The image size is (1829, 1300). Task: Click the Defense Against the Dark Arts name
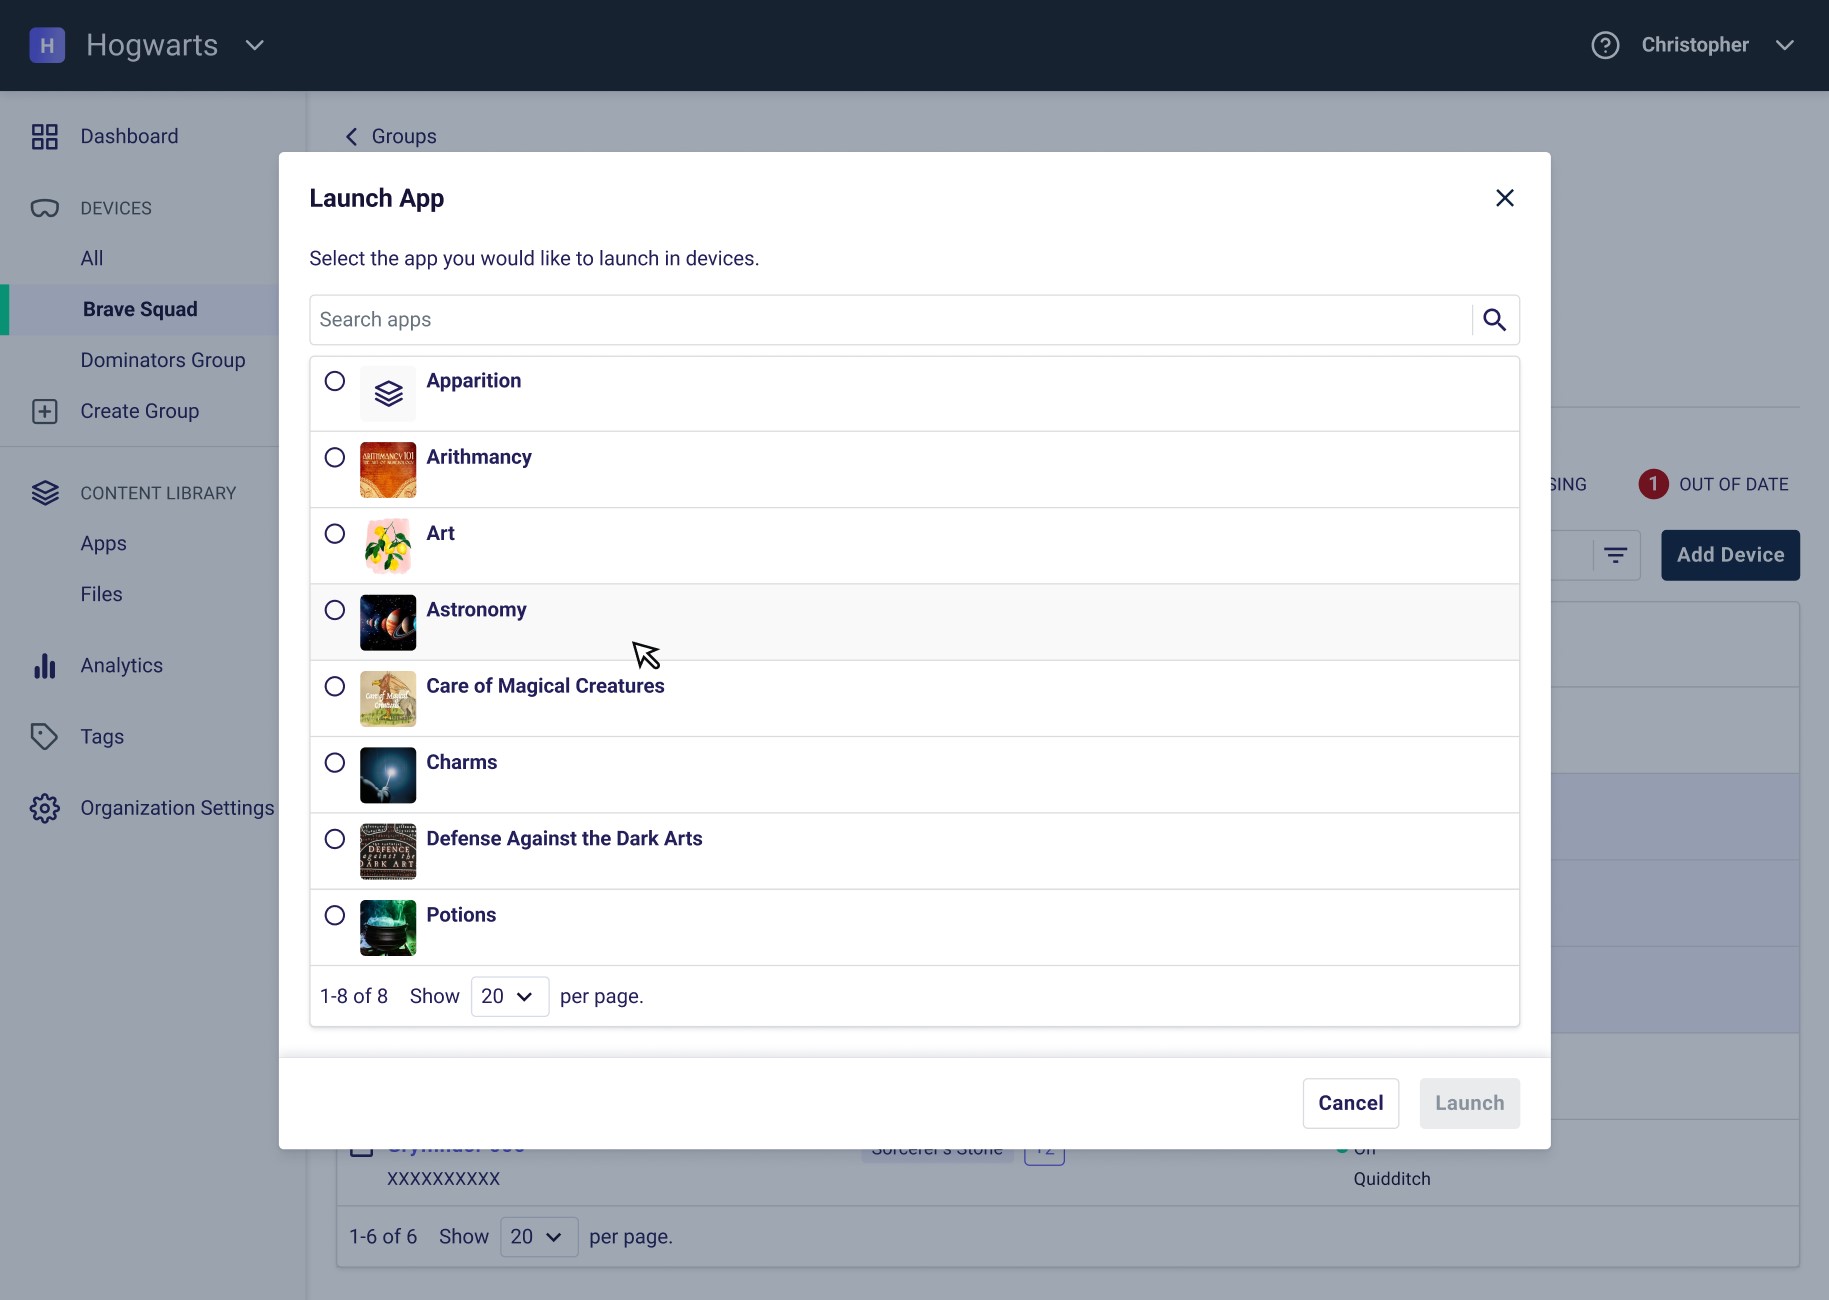coord(564,839)
